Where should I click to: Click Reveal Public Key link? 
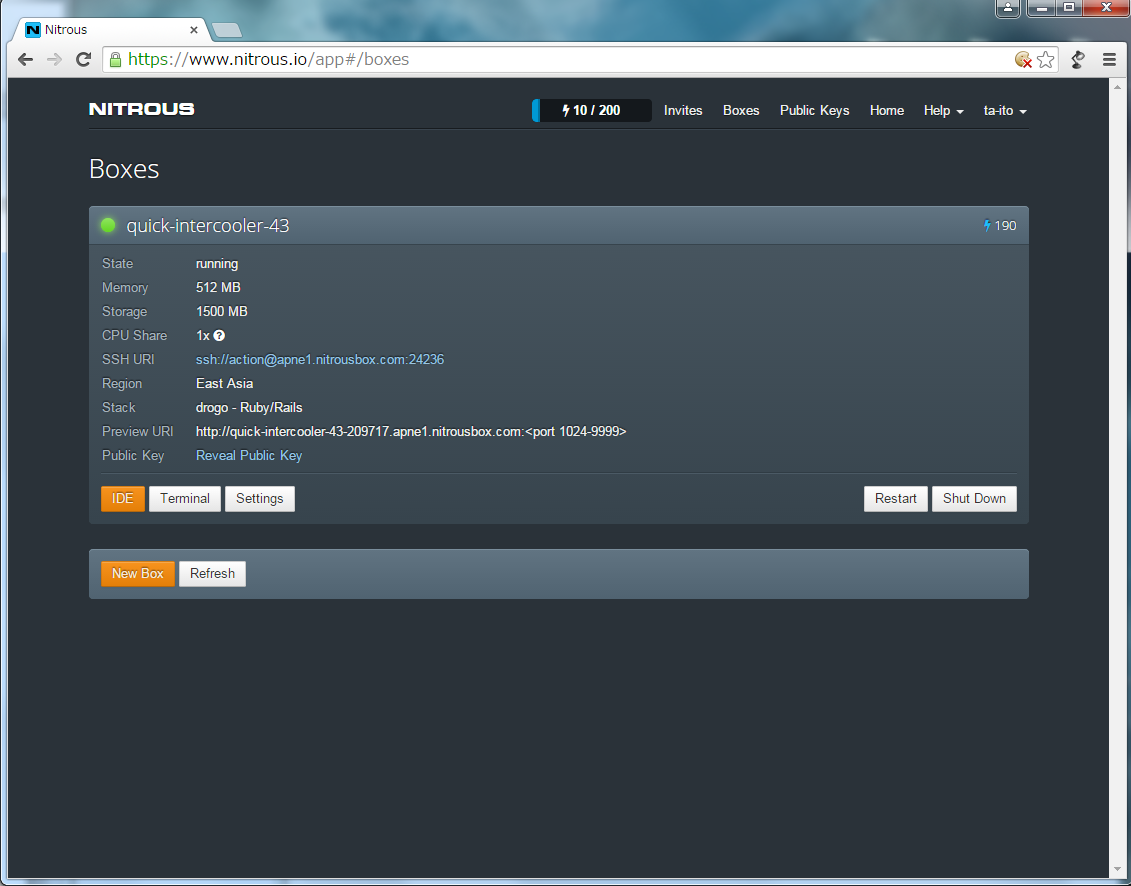click(x=249, y=455)
